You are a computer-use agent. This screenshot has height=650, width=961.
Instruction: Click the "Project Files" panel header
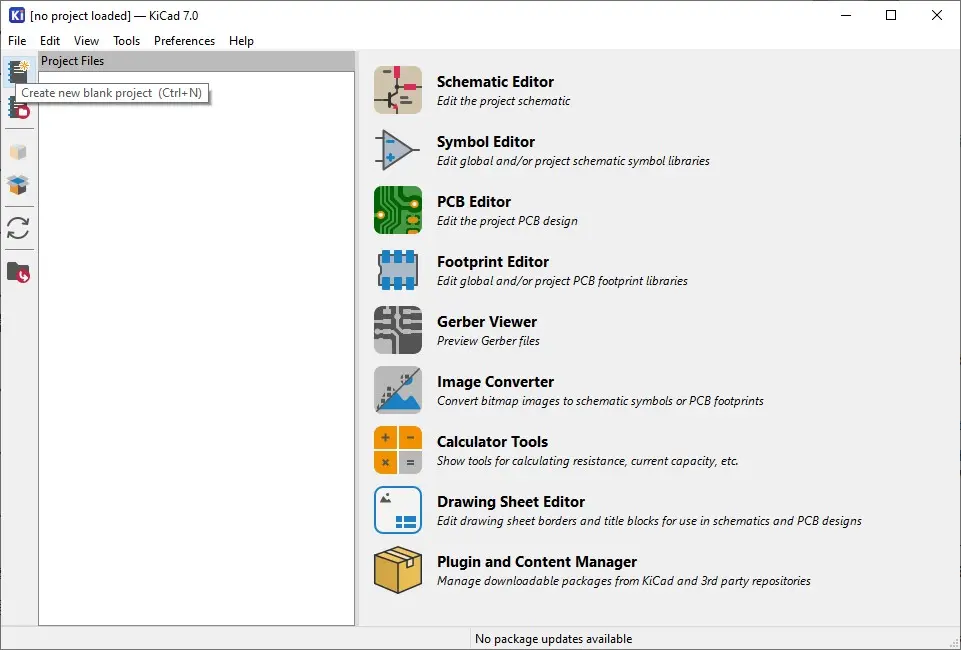[x=196, y=61]
